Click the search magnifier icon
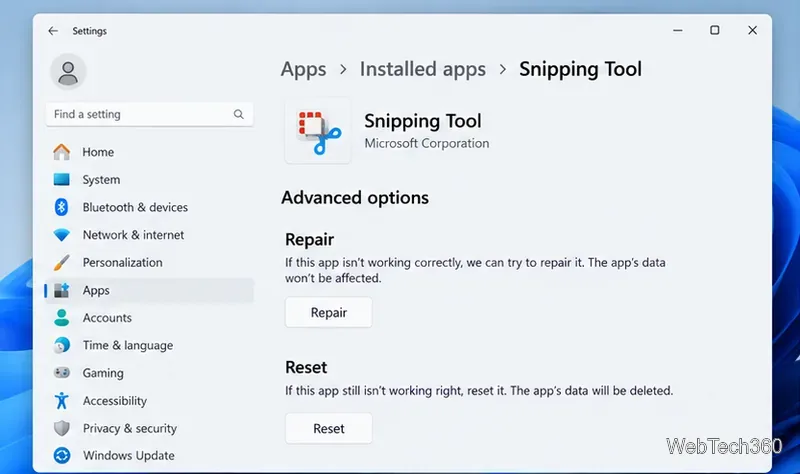This screenshot has width=800, height=474. 238,114
